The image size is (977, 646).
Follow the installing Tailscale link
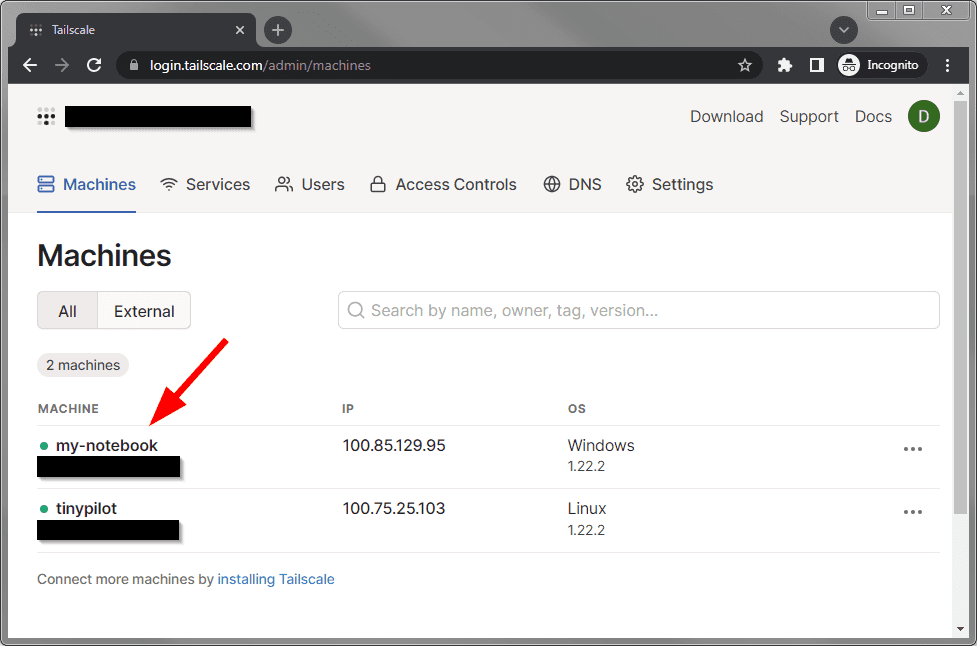(x=275, y=579)
